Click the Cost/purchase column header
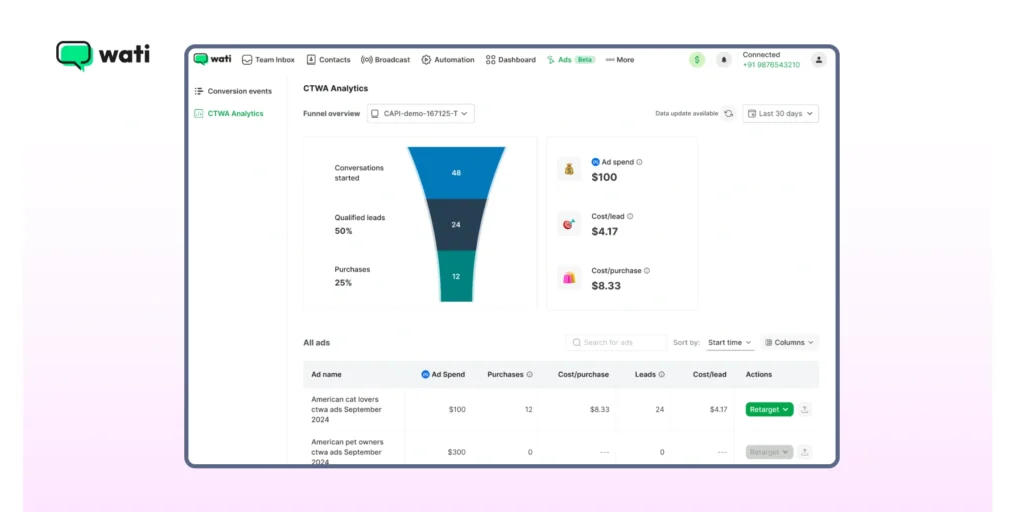The height and width of the screenshot is (512, 1024). pyautogui.click(x=583, y=375)
